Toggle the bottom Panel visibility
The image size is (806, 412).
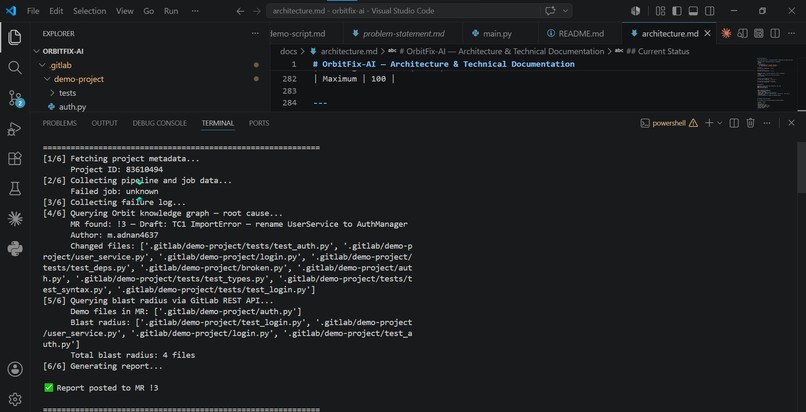(x=693, y=11)
